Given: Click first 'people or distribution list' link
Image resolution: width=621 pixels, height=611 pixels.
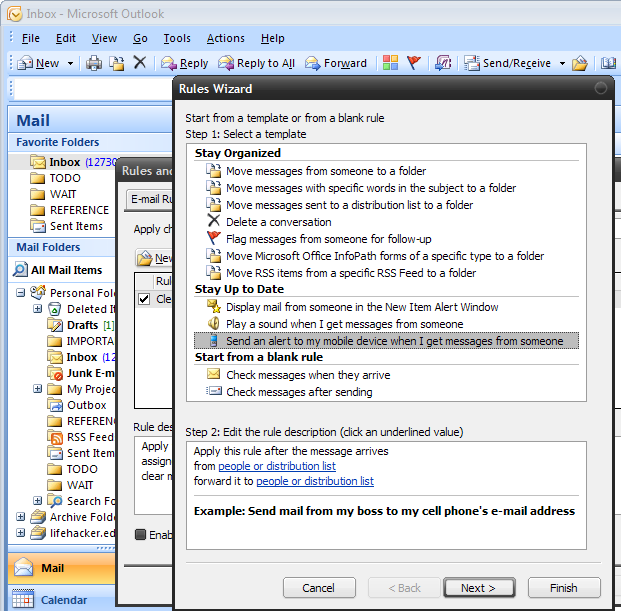Looking at the screenshot, I should pos(277,466).
